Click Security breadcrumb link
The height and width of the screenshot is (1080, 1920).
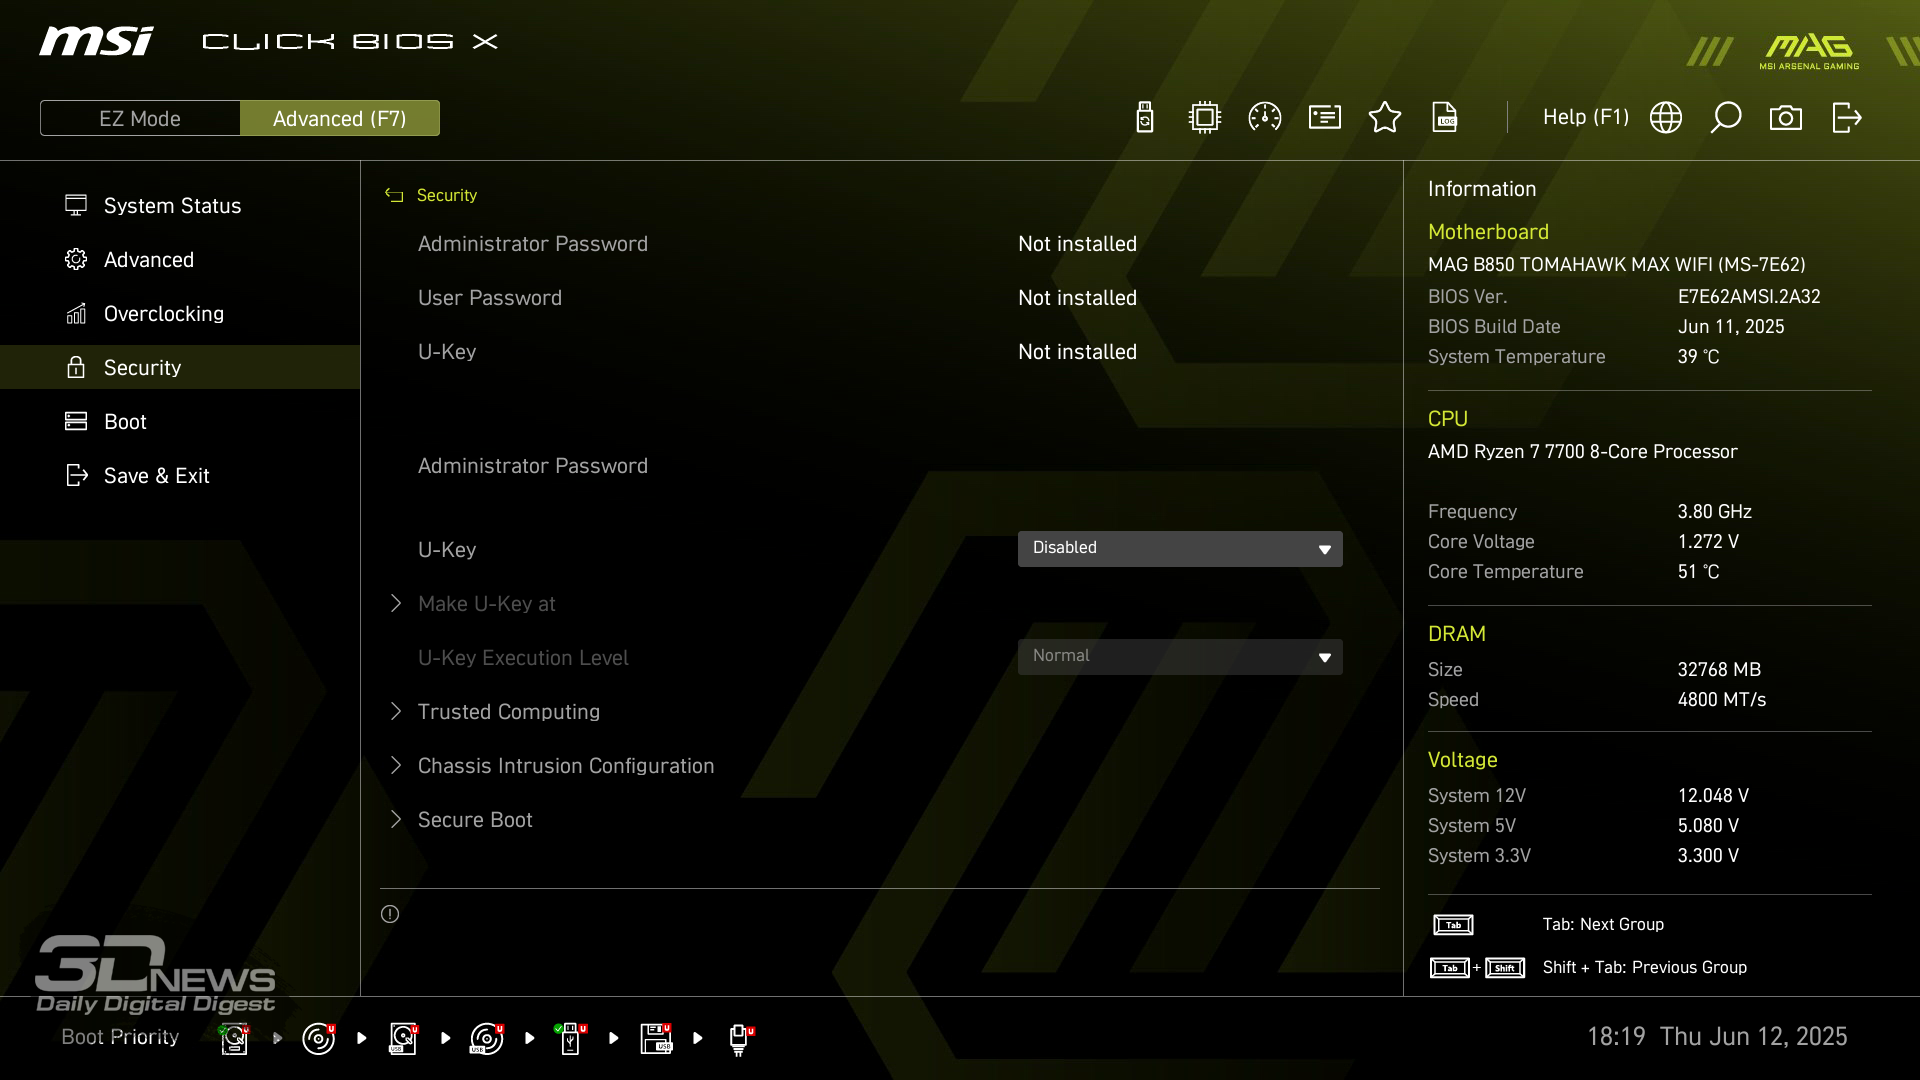click(x=446, y=195)
